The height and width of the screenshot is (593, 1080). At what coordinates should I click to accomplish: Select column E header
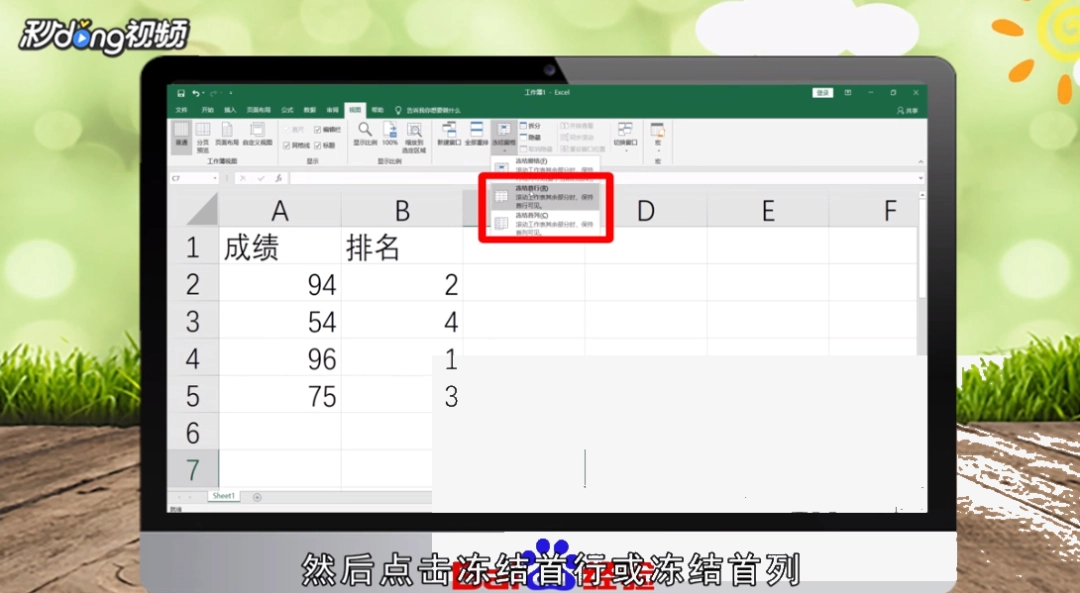(x=768, y=210)
